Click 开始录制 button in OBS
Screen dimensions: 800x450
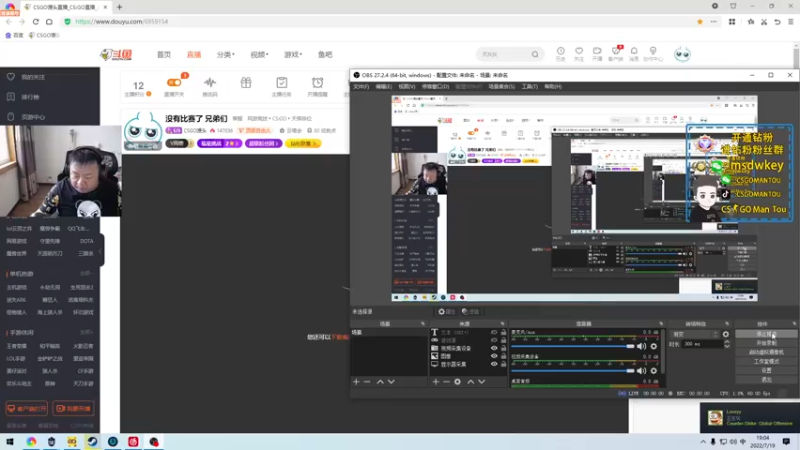click(x=766, y=343)
